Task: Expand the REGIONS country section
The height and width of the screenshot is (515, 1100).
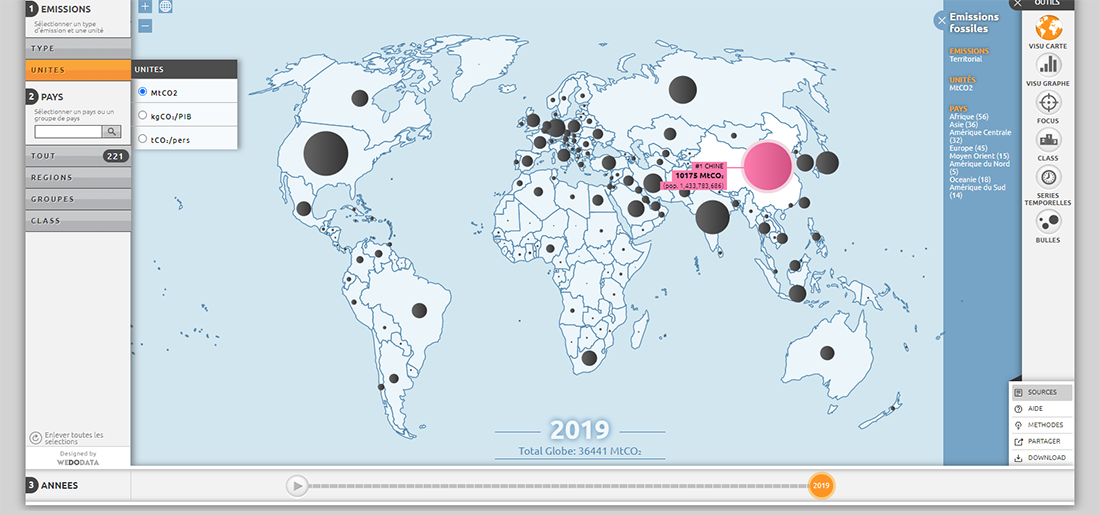Action: tap(78, 178)
